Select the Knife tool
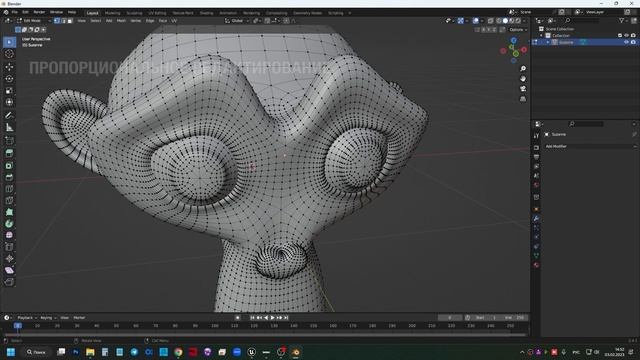This screenshot has height=360, width=640. pyautogui.click(x=9, y=200)
